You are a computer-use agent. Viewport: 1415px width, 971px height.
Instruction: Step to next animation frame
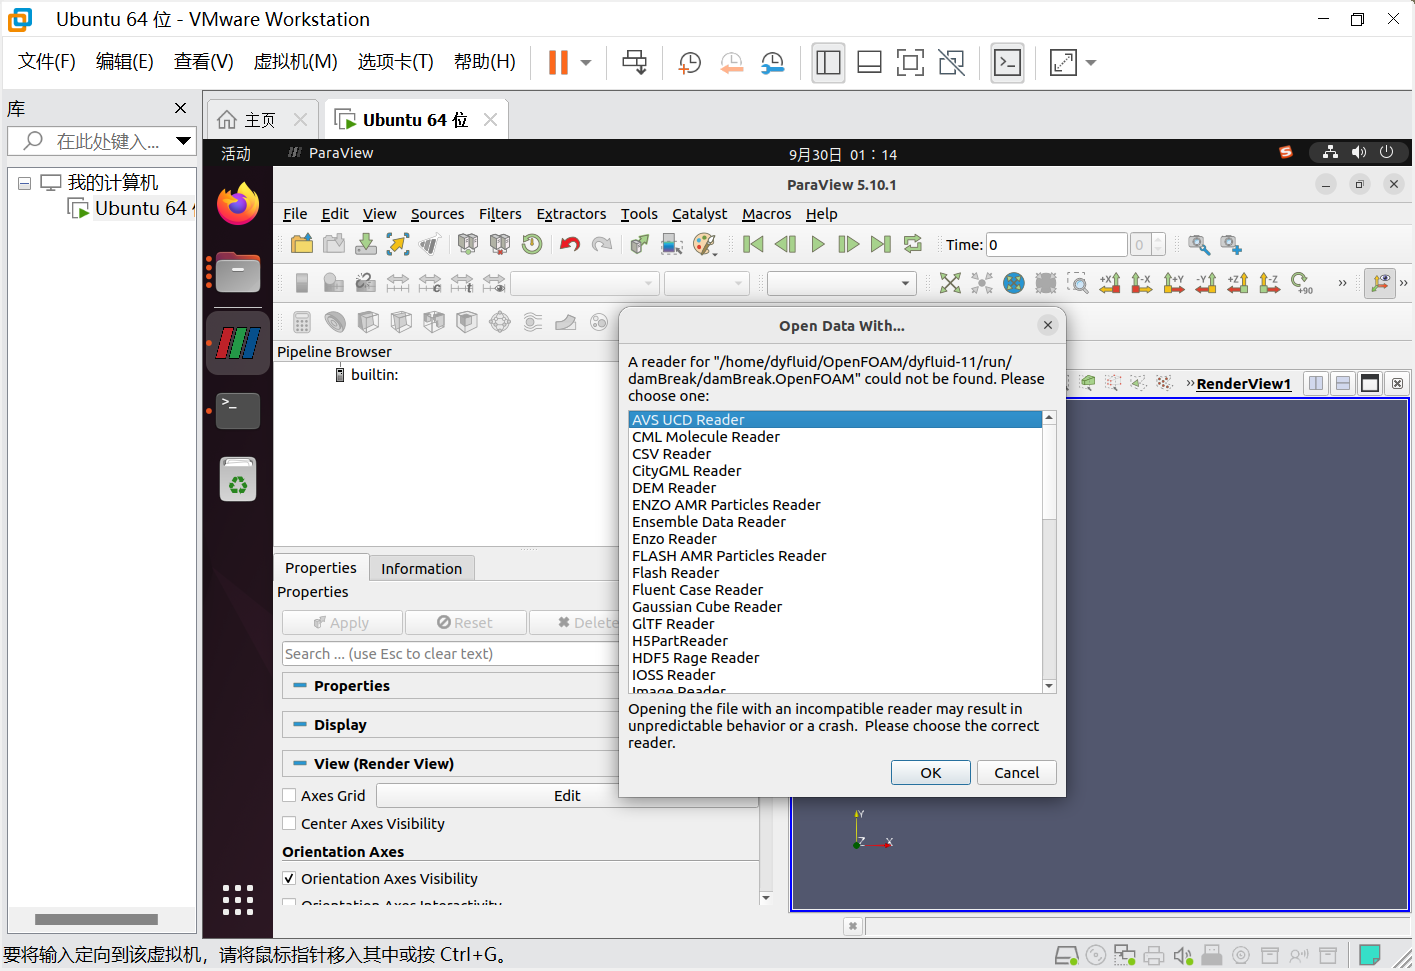[849, 244]
